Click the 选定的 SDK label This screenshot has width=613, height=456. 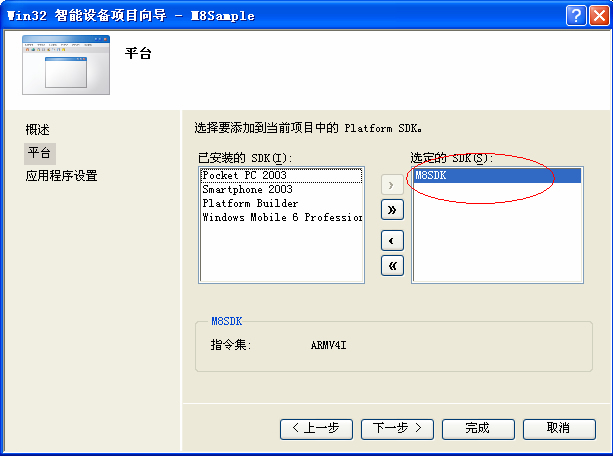pos(452,158)
